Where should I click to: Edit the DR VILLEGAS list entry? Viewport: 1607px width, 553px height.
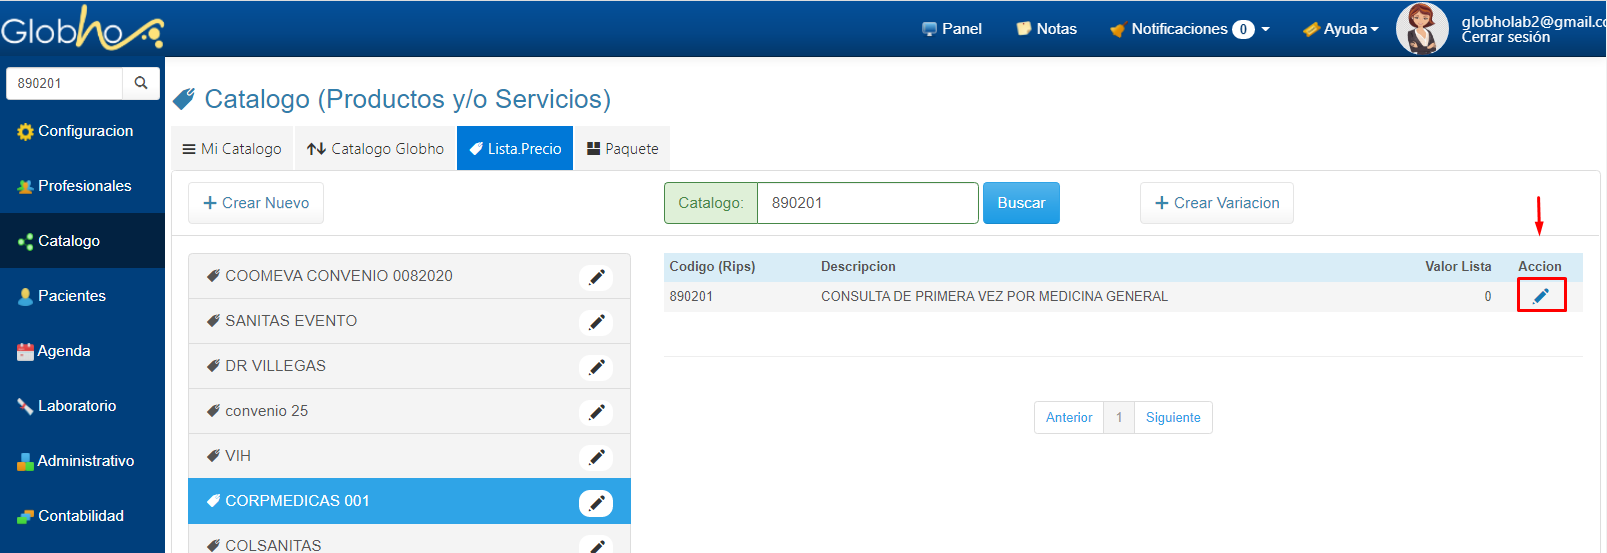pyautogui.click(x=596, y=367)
